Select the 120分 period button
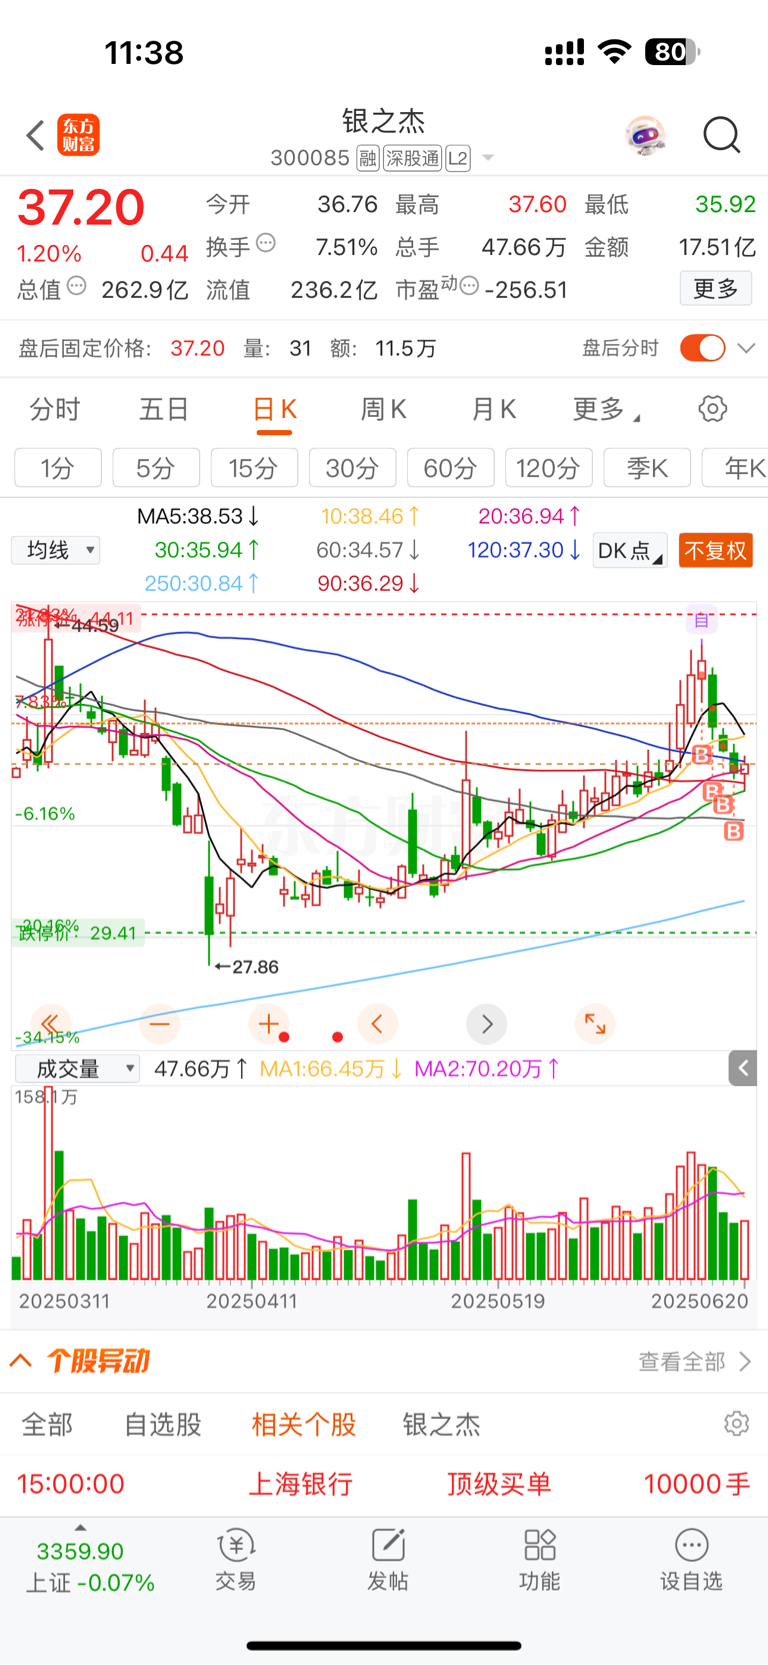The width and height of the screenshot is (768, 1665). click(548, 468)
